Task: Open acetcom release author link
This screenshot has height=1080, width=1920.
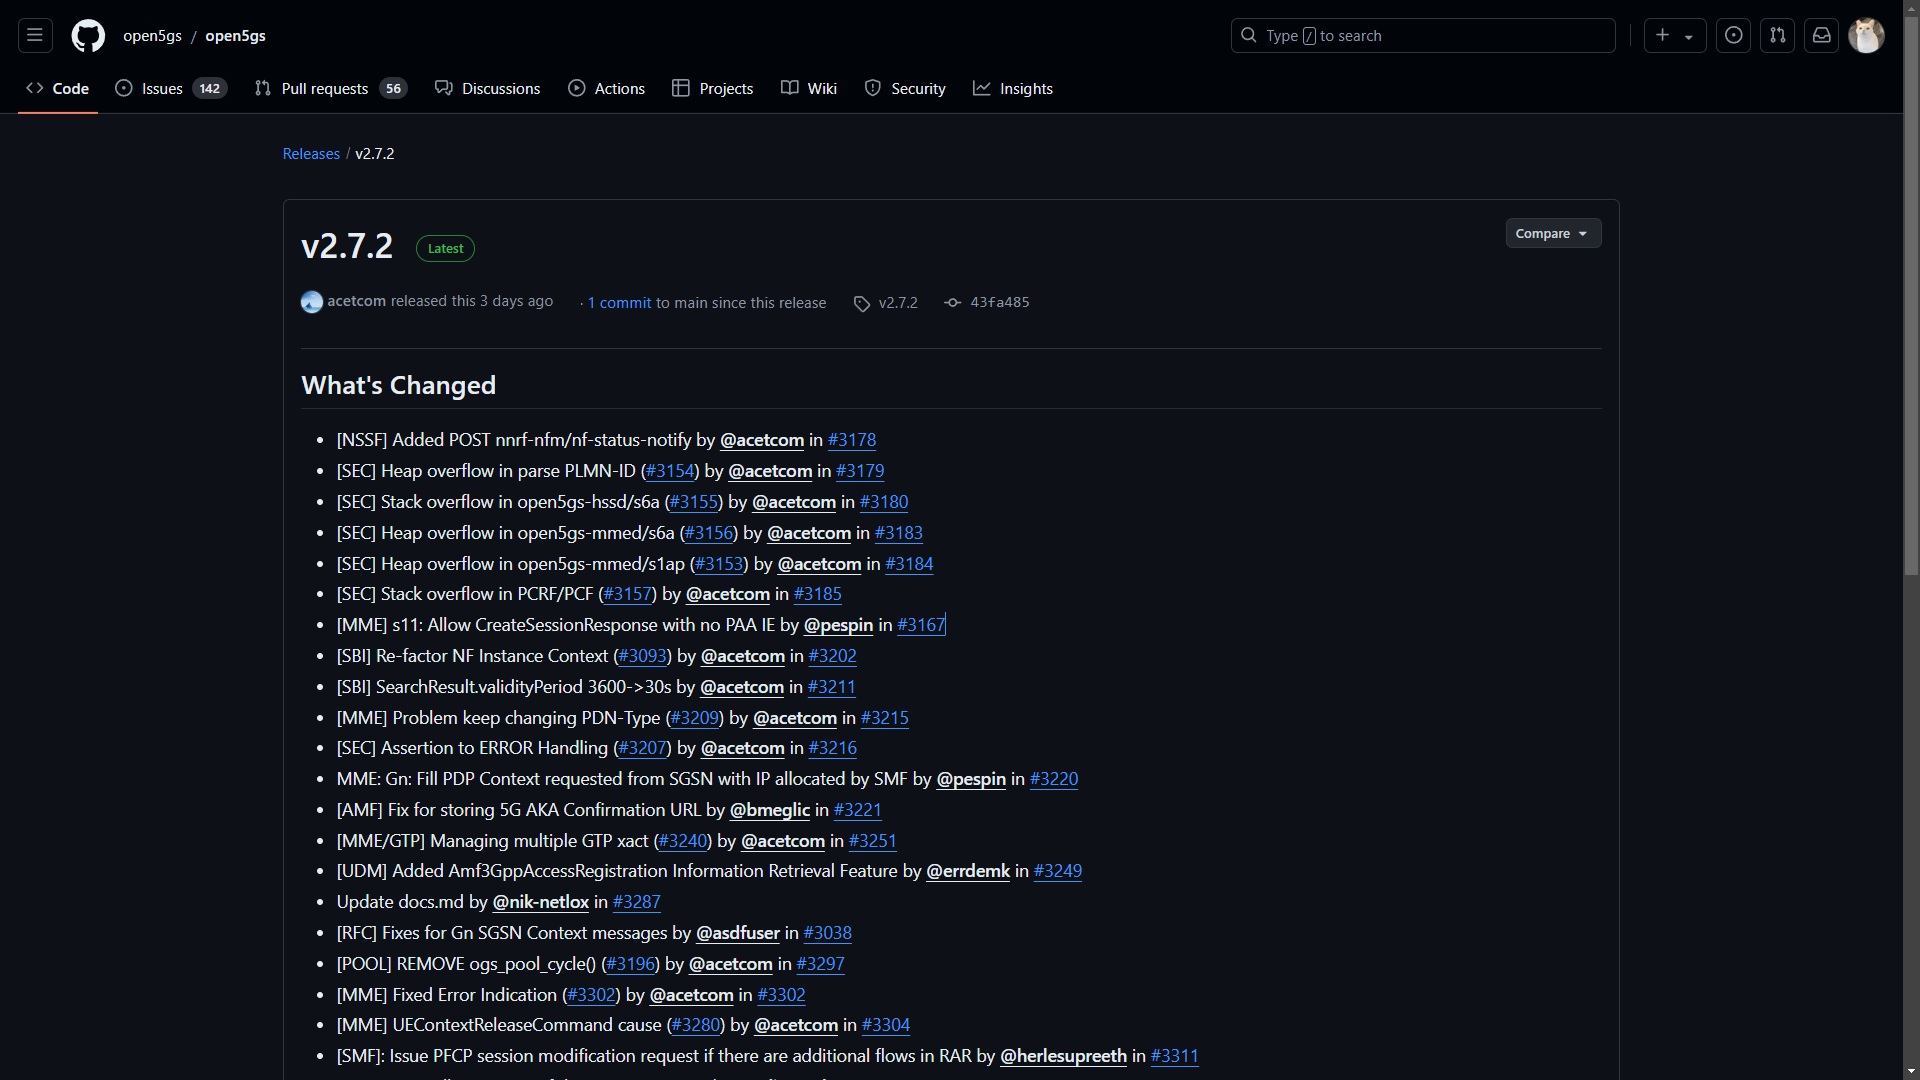Action: click(356, 301)
